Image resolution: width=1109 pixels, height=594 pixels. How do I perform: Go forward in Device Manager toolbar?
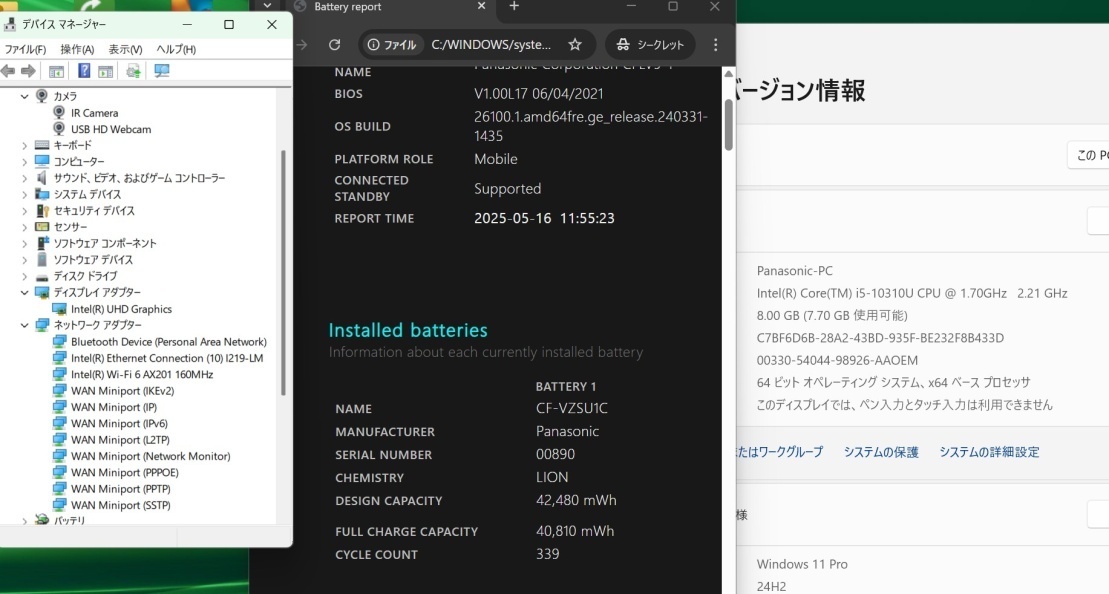[x=28, y=71]
